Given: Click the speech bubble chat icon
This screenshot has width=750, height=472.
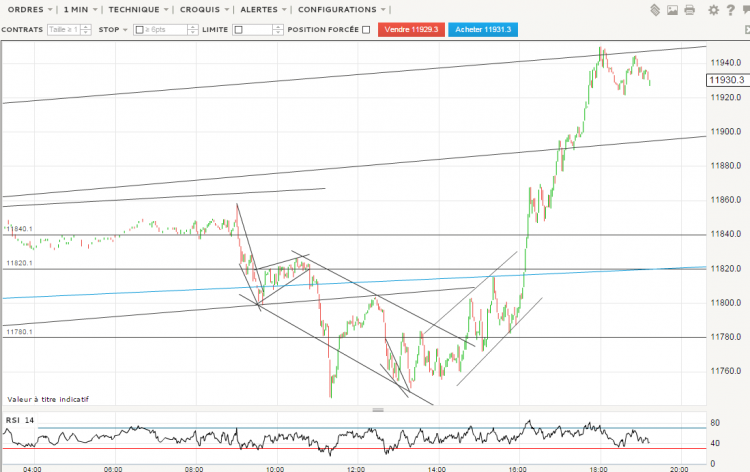Looking at the screenshot, I should pos(746,10).
